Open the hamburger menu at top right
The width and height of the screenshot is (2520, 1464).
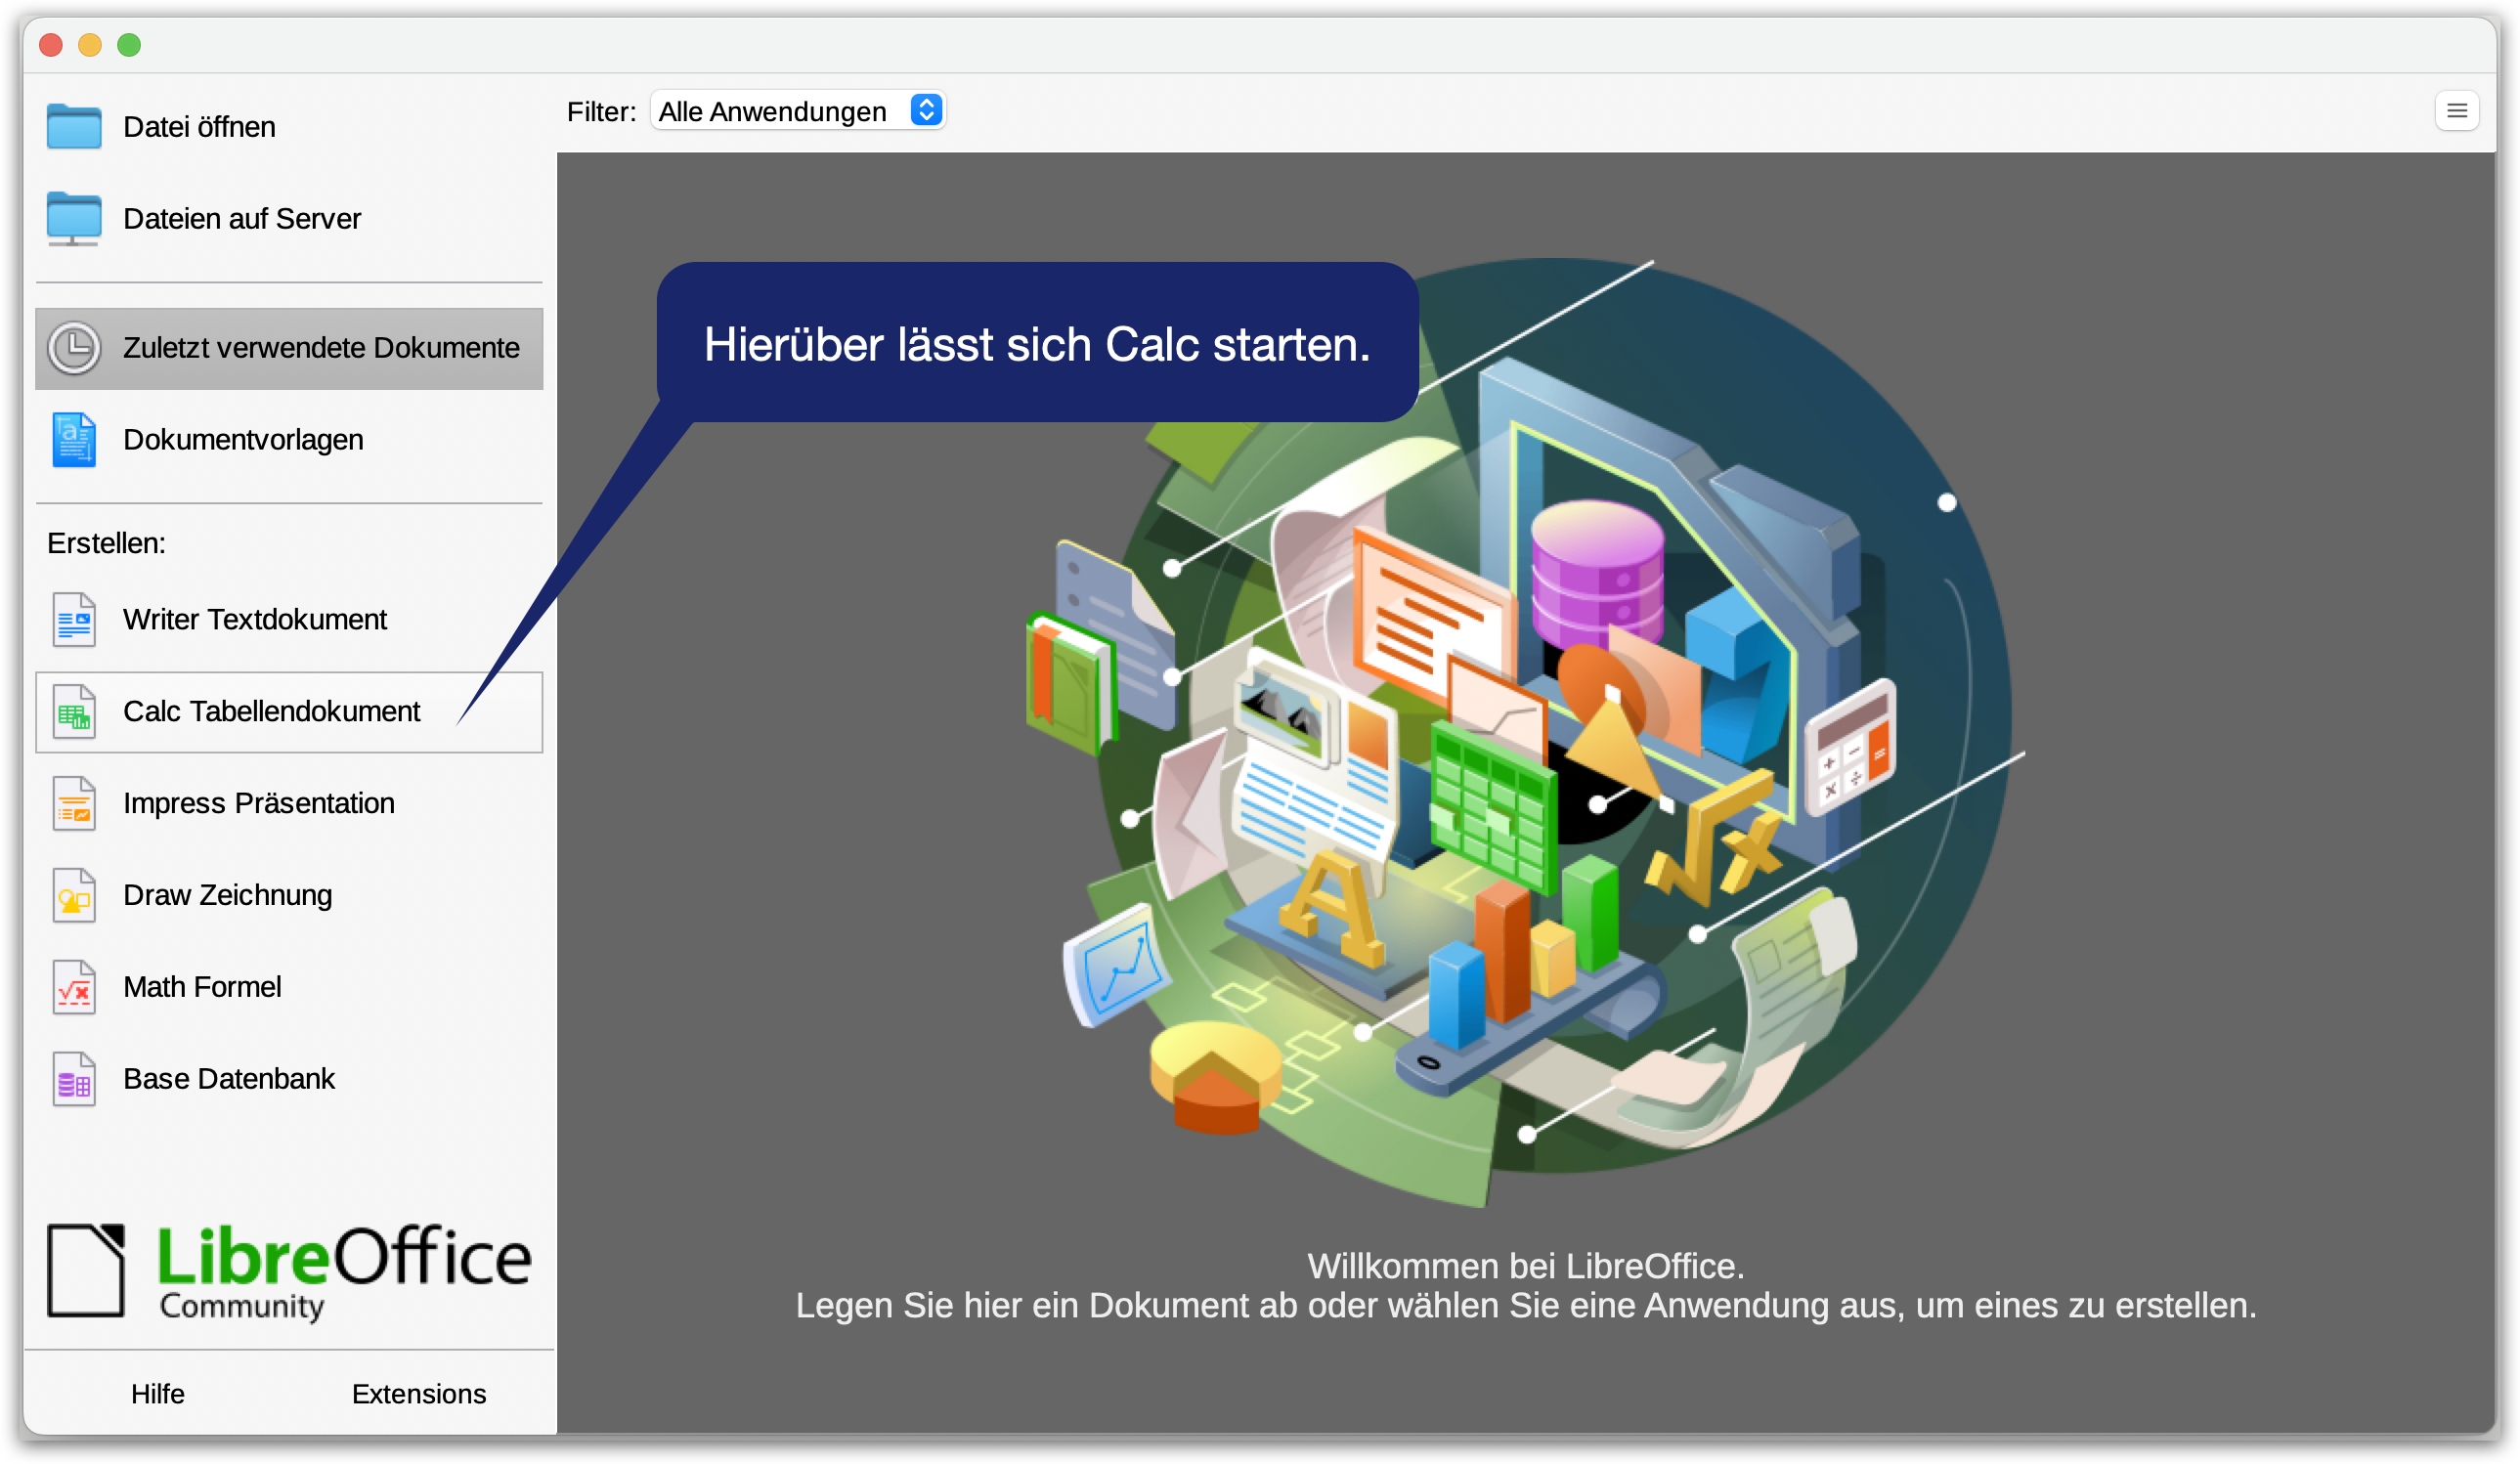[2456, 111]
